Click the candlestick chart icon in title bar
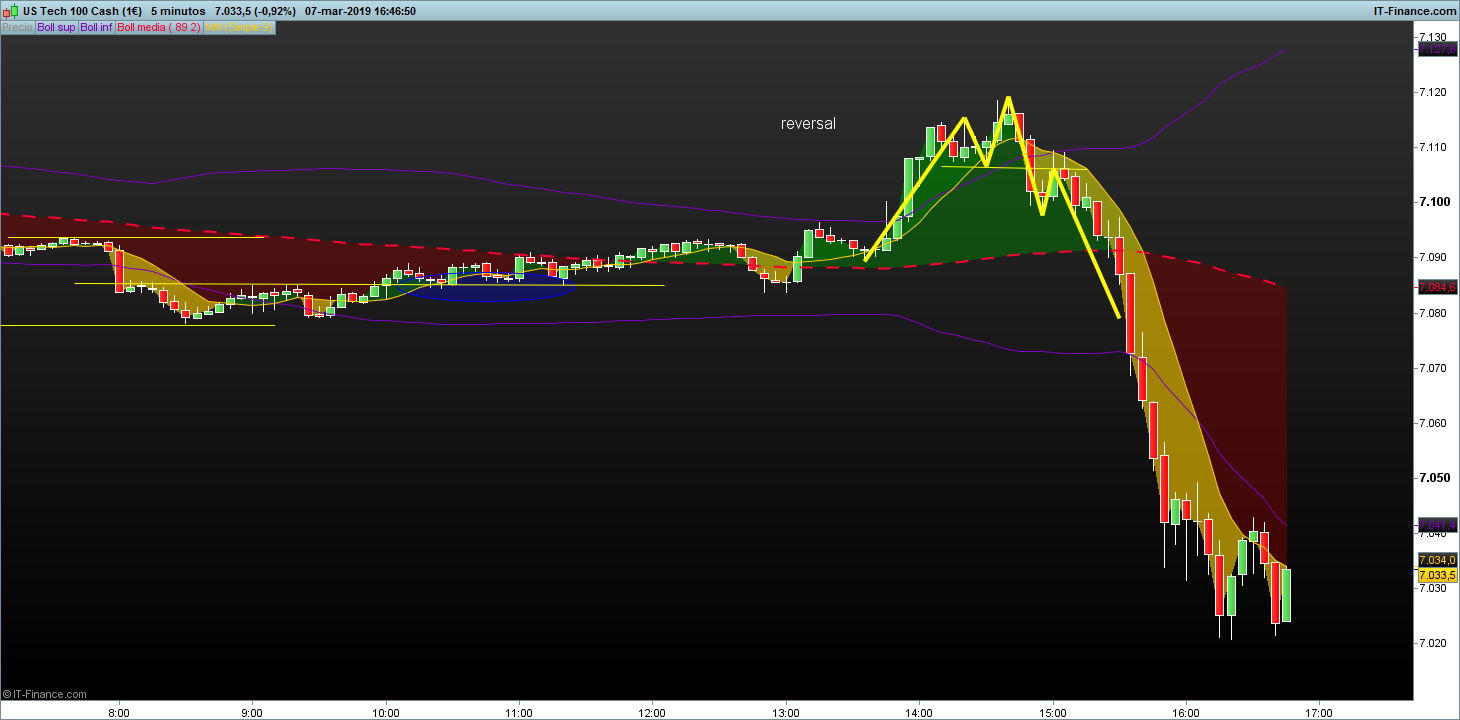 [10, 11]
